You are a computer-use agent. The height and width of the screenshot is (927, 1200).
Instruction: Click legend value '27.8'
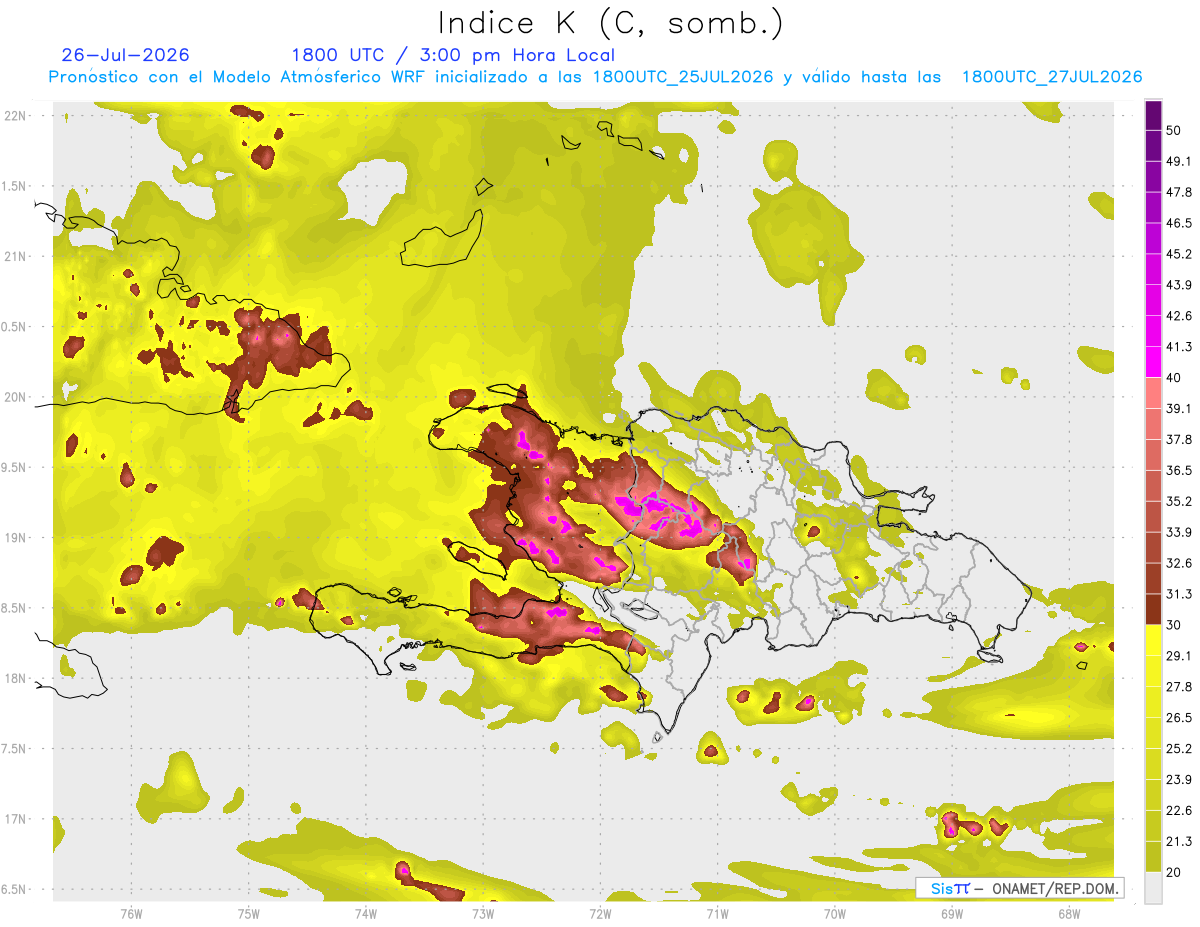(1178, 687)
